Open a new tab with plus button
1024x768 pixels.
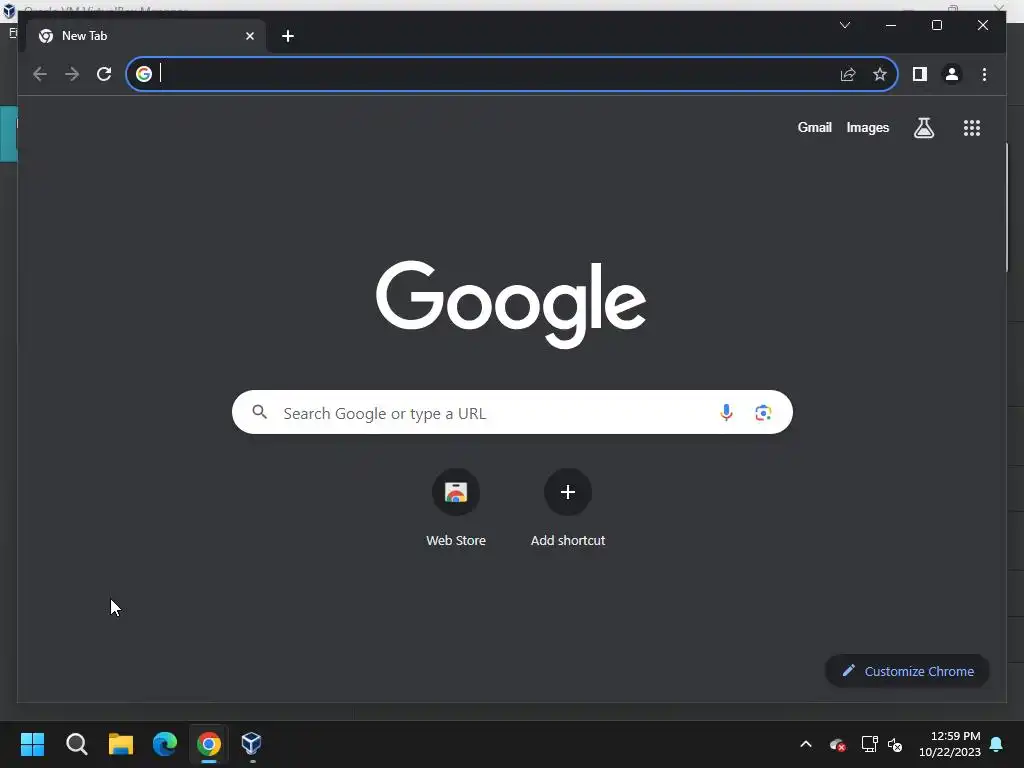click(288, 36)
